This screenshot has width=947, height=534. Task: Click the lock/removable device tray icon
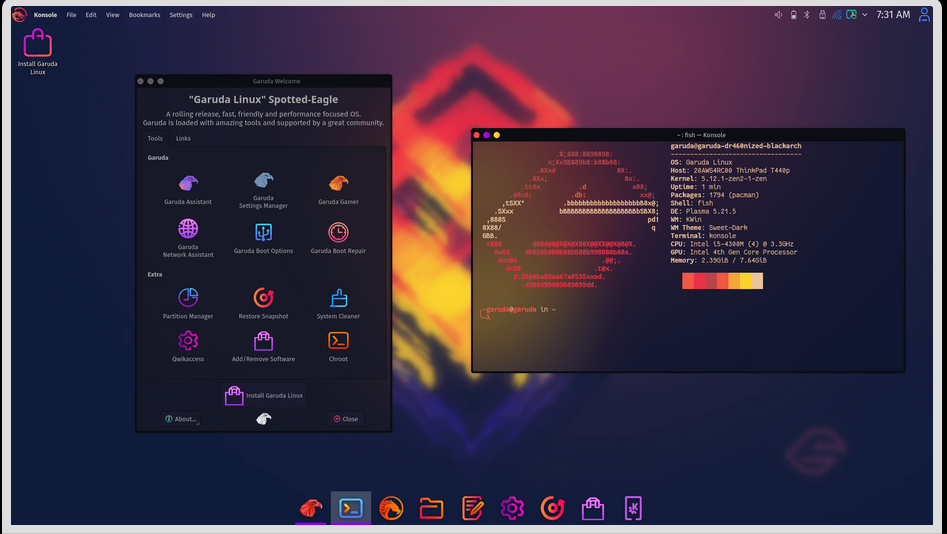pyautogui.click(x=823, y=14)
